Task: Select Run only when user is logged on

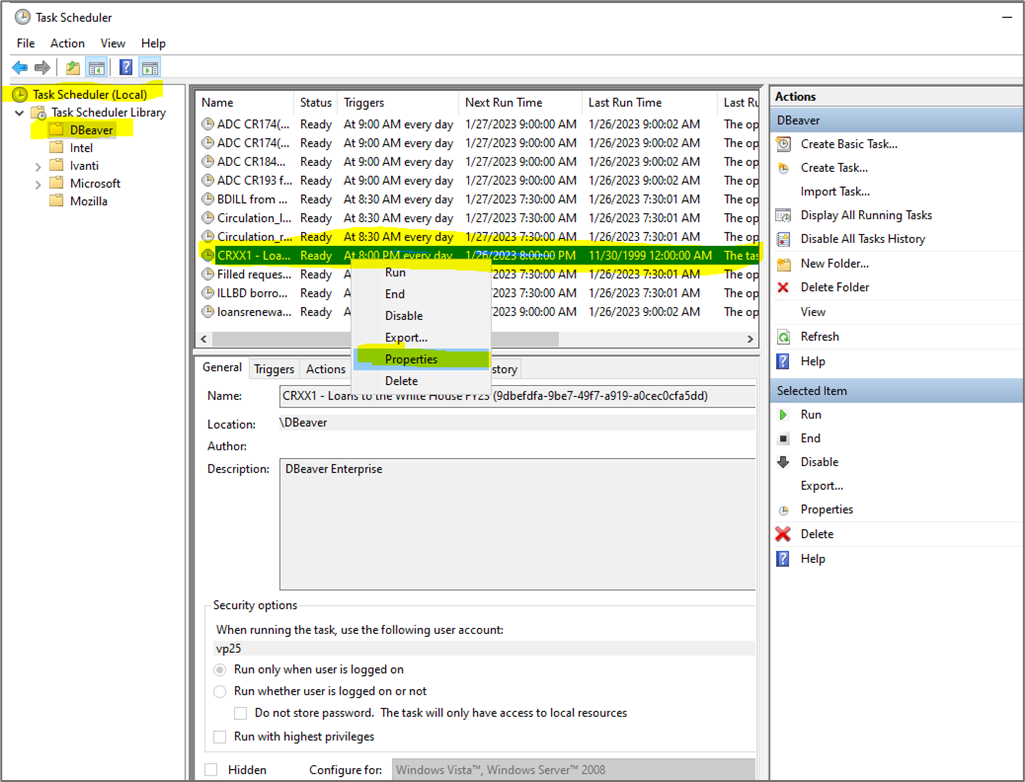Action: (220, 670)
